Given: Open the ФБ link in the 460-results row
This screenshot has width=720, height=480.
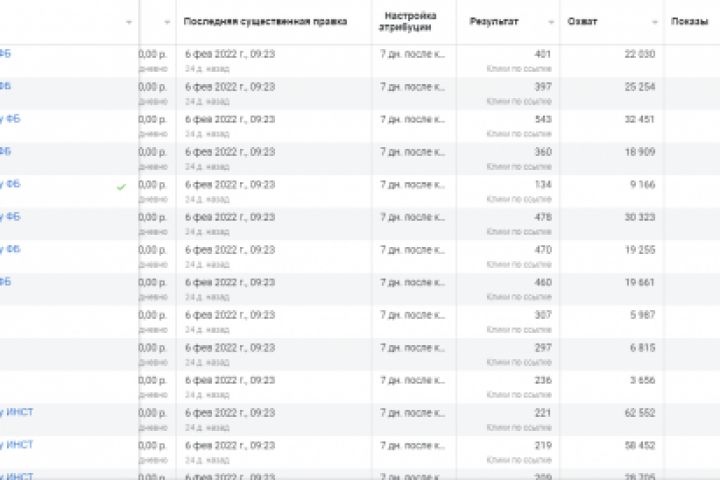Looking at the screenshot, I should pyautogui.click(x=5, y=281).
